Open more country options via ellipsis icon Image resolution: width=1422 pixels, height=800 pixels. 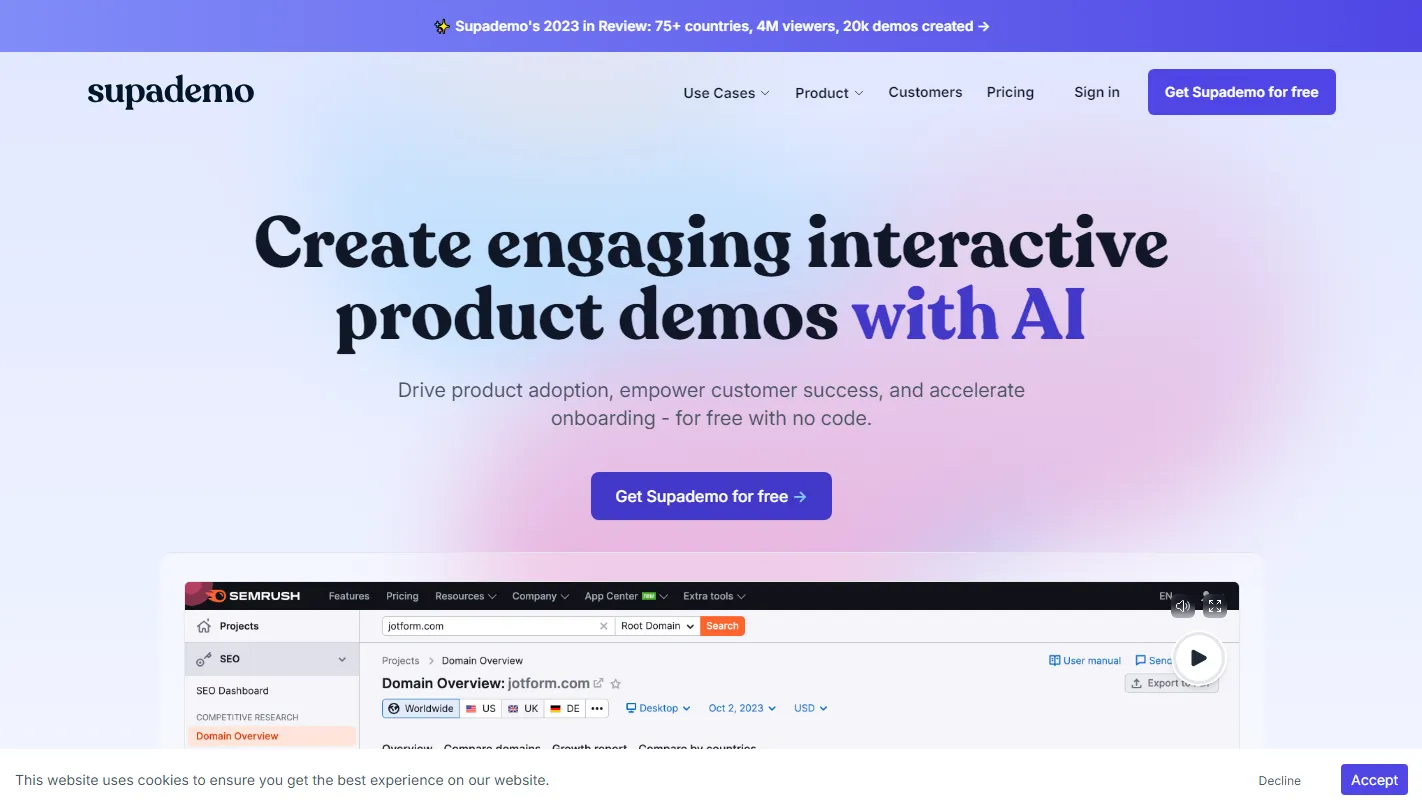pos(597,708)
